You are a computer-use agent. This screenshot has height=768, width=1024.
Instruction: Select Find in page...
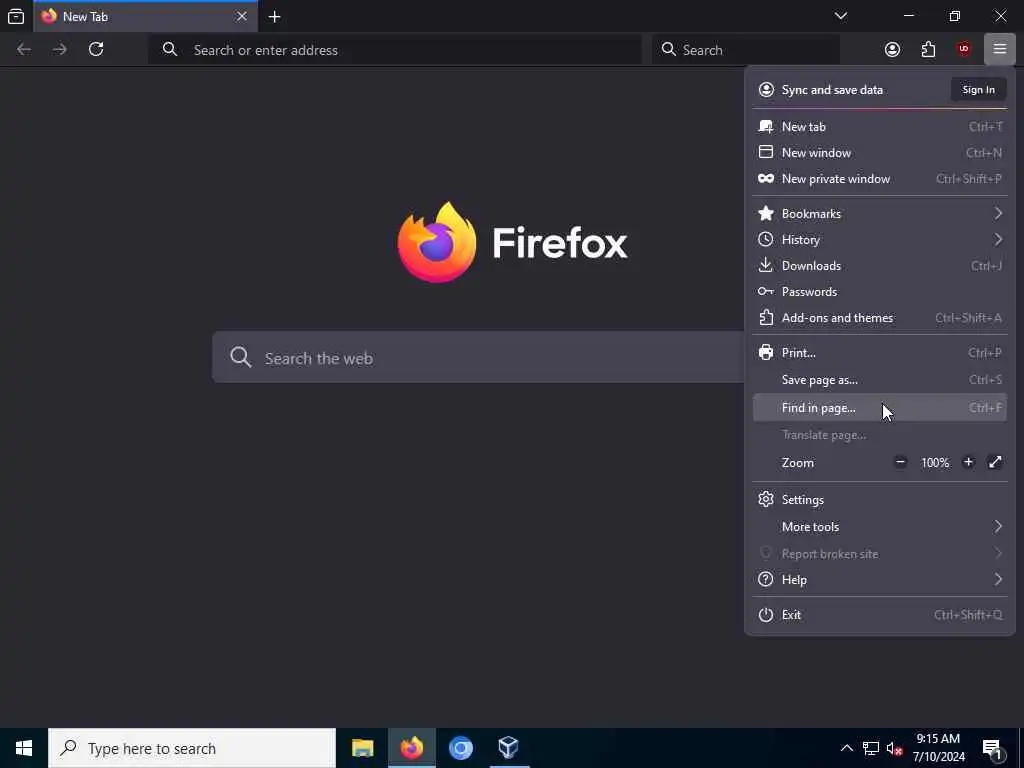(x=880, y=408)
